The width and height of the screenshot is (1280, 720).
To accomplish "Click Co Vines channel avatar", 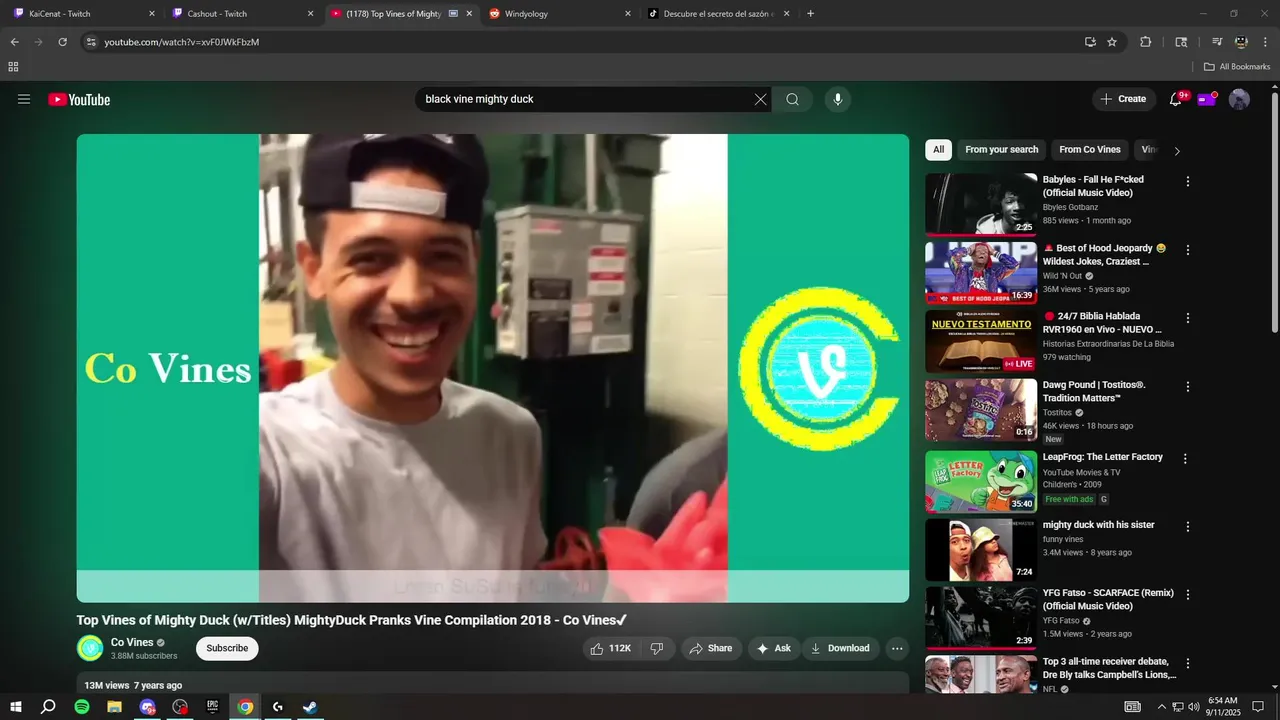I will pos(90,648).
